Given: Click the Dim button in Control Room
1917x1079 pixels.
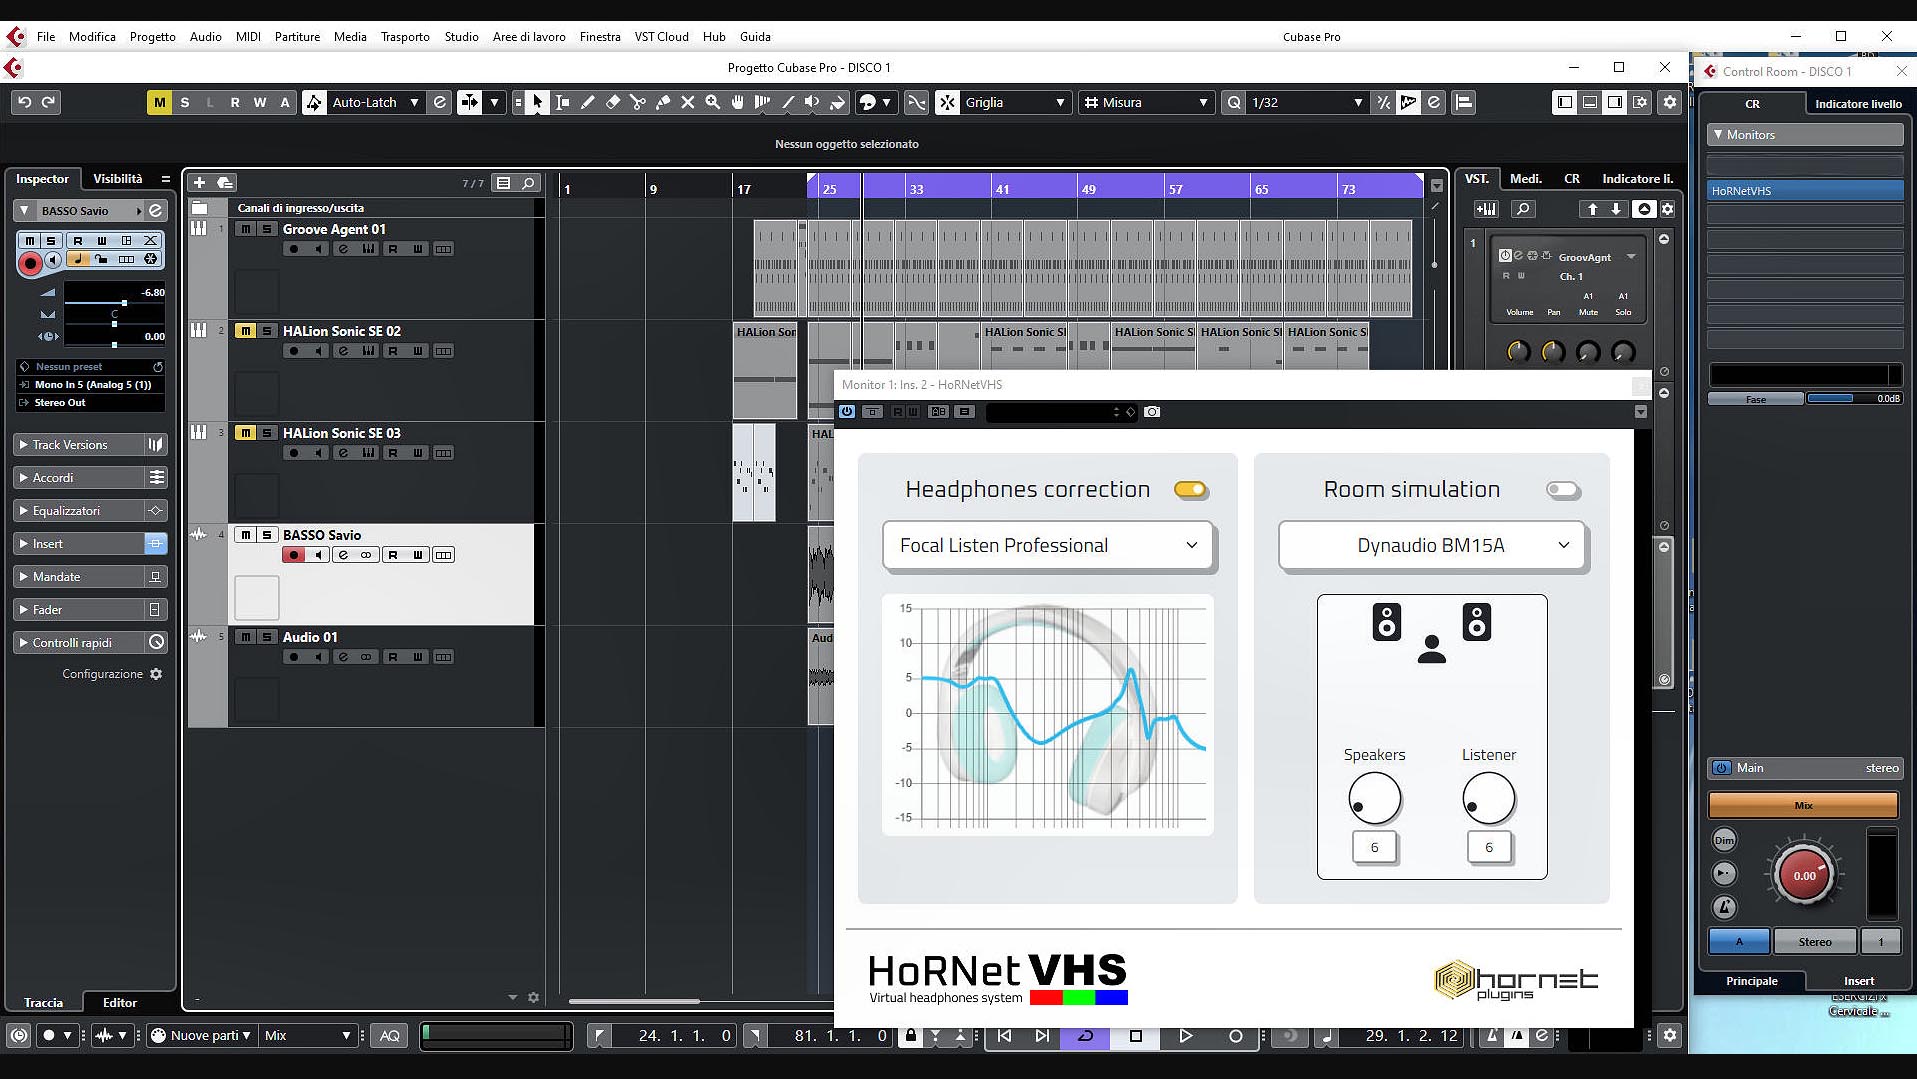Looking at the screenshot, I should click(x=1724, y=840).
